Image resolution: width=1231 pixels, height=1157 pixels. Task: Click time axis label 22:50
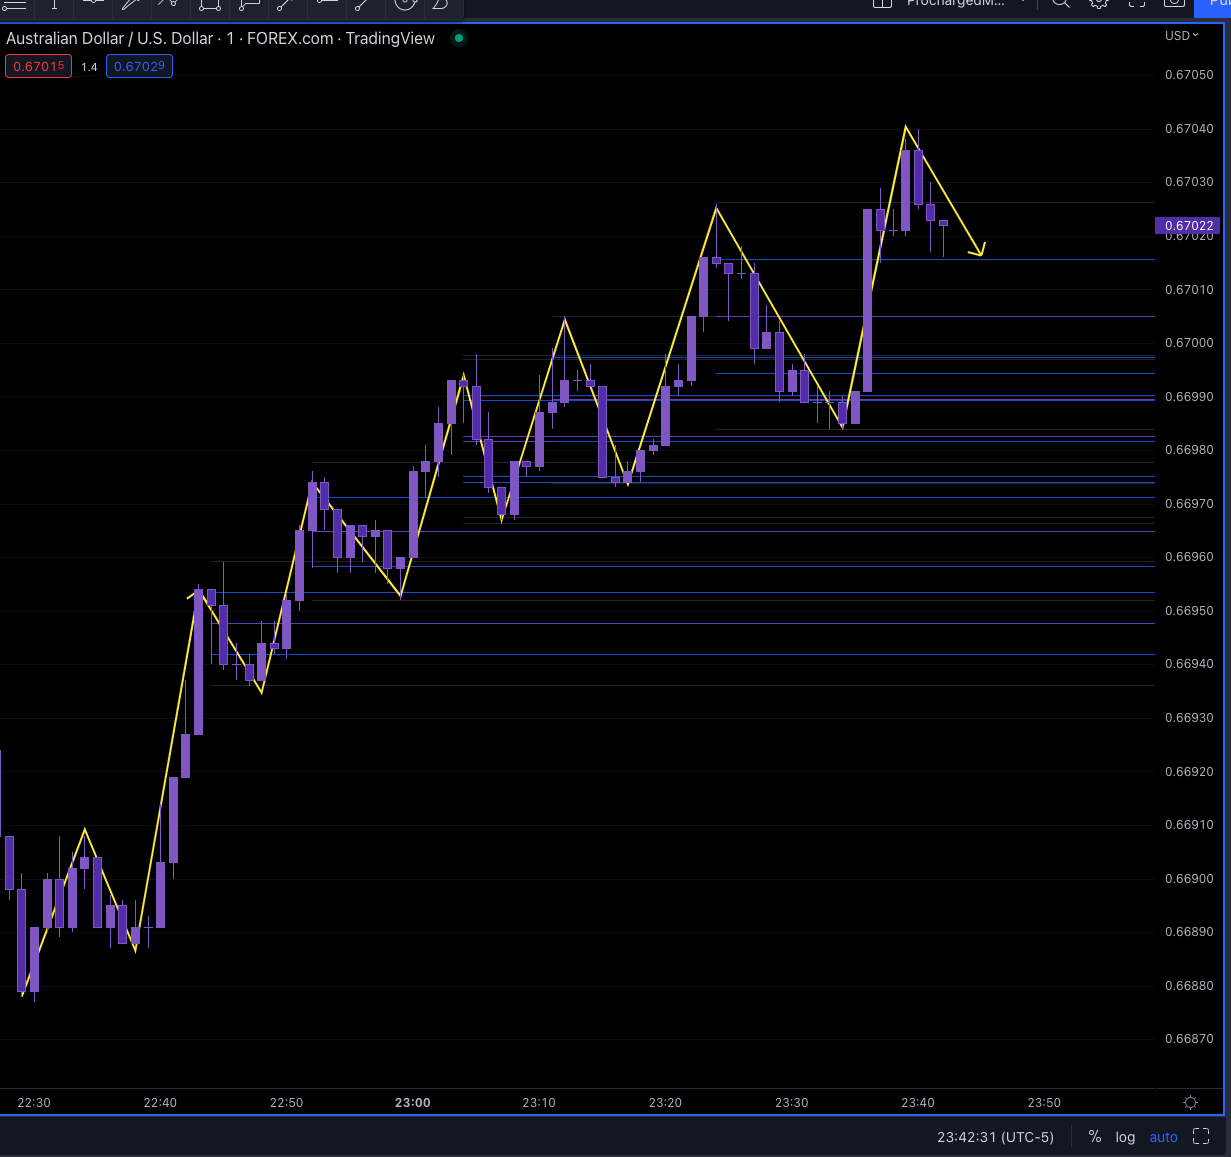pyautogui.click(x=286, y=1103)
